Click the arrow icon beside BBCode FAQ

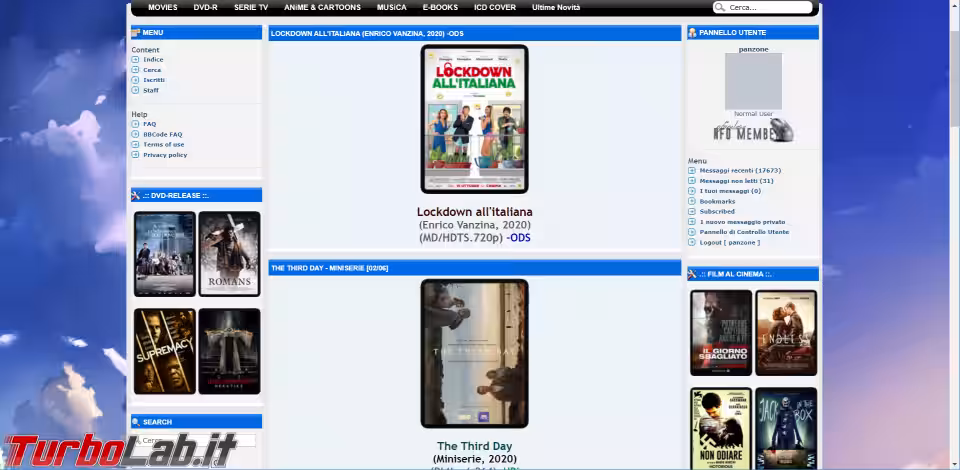pos(135,134)
